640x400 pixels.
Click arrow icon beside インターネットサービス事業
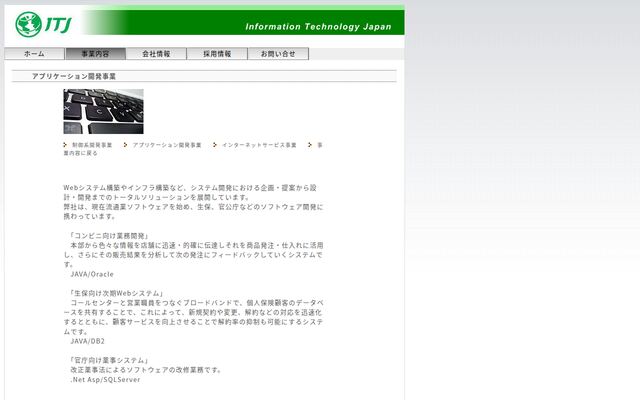click(215, 144)
